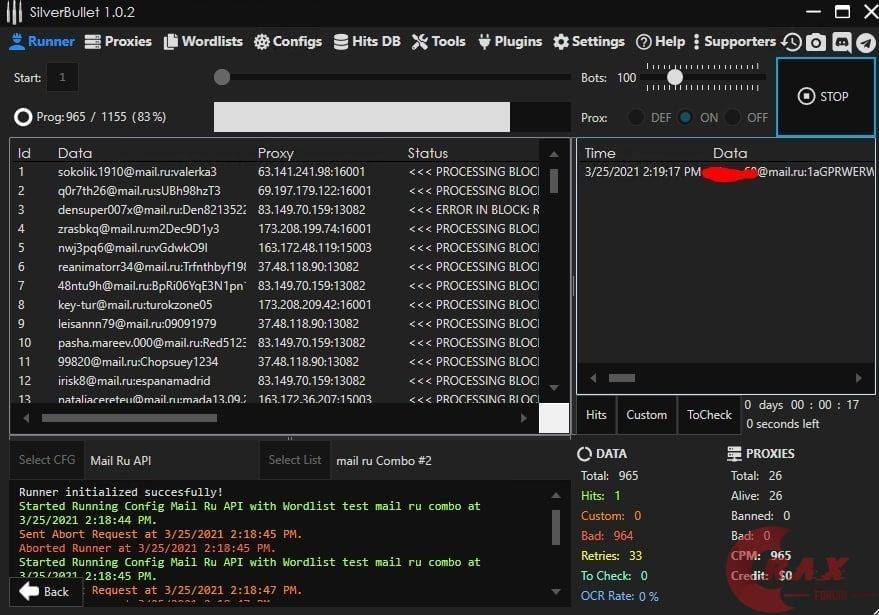The width and height of the screenshot is (879, 615).
Task: Click the Mail Ru API config name
Action: tap(121, 461)
